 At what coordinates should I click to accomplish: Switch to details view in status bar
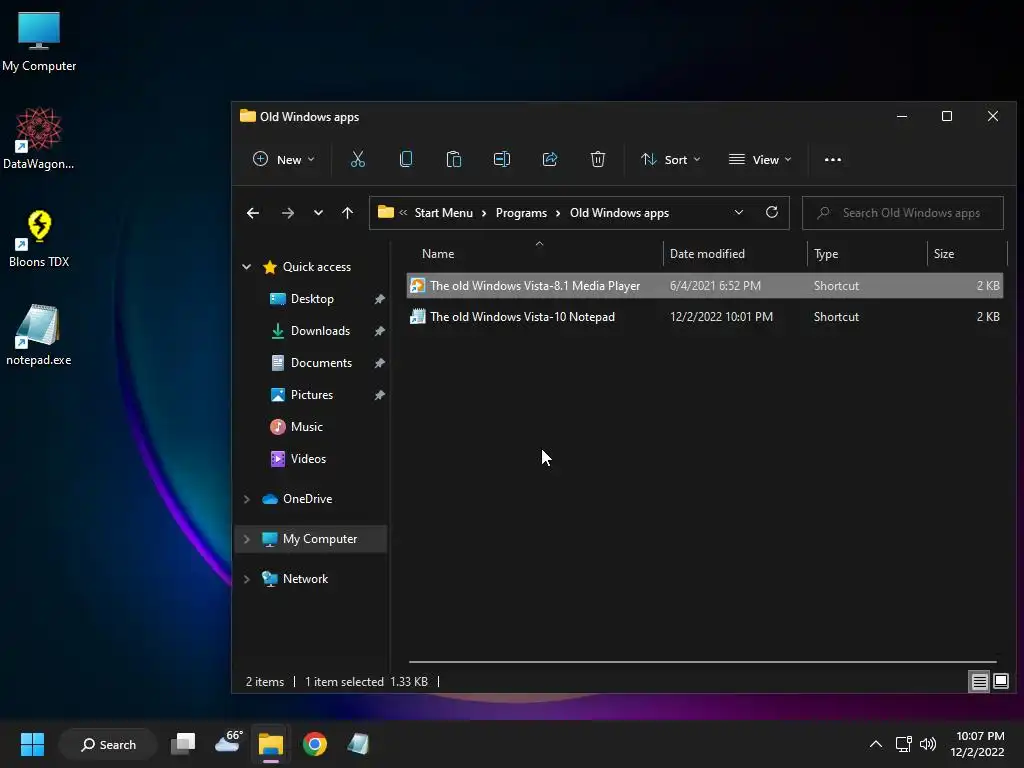point(980,682)
